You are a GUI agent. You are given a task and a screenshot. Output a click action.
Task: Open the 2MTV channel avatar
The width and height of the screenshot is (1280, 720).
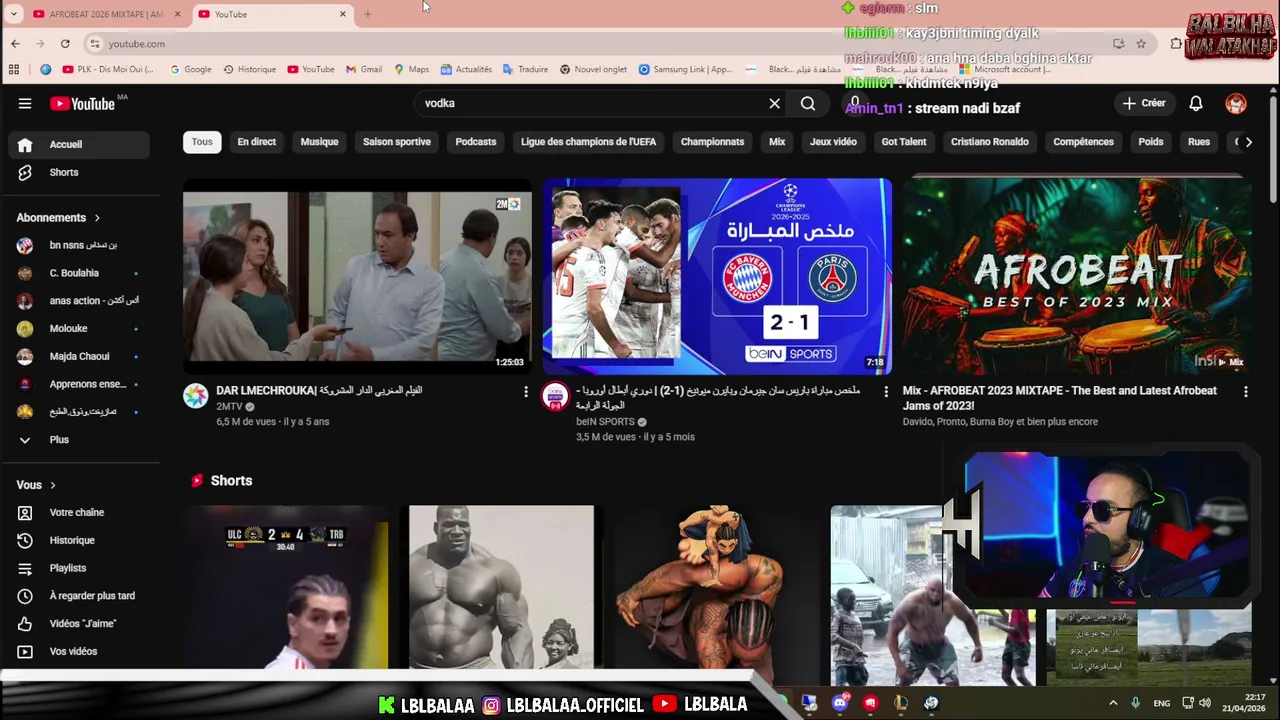point(196,396)
